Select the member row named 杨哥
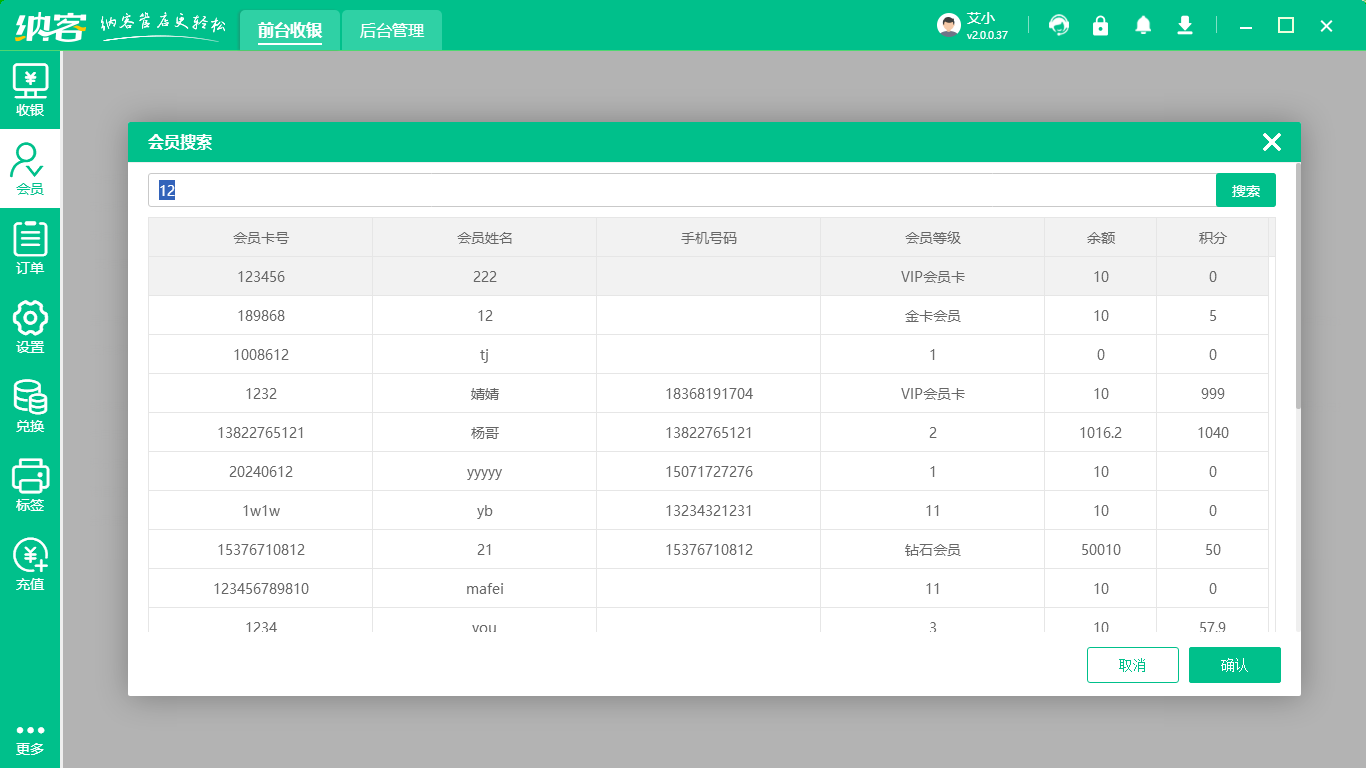 [x=485, y=433]
